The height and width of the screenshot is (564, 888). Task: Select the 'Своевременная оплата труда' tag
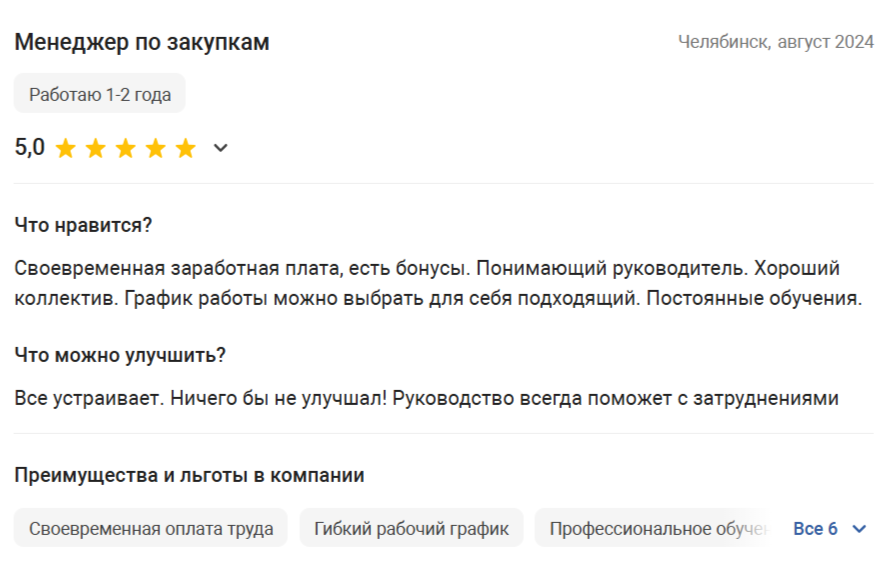point(151,528)
